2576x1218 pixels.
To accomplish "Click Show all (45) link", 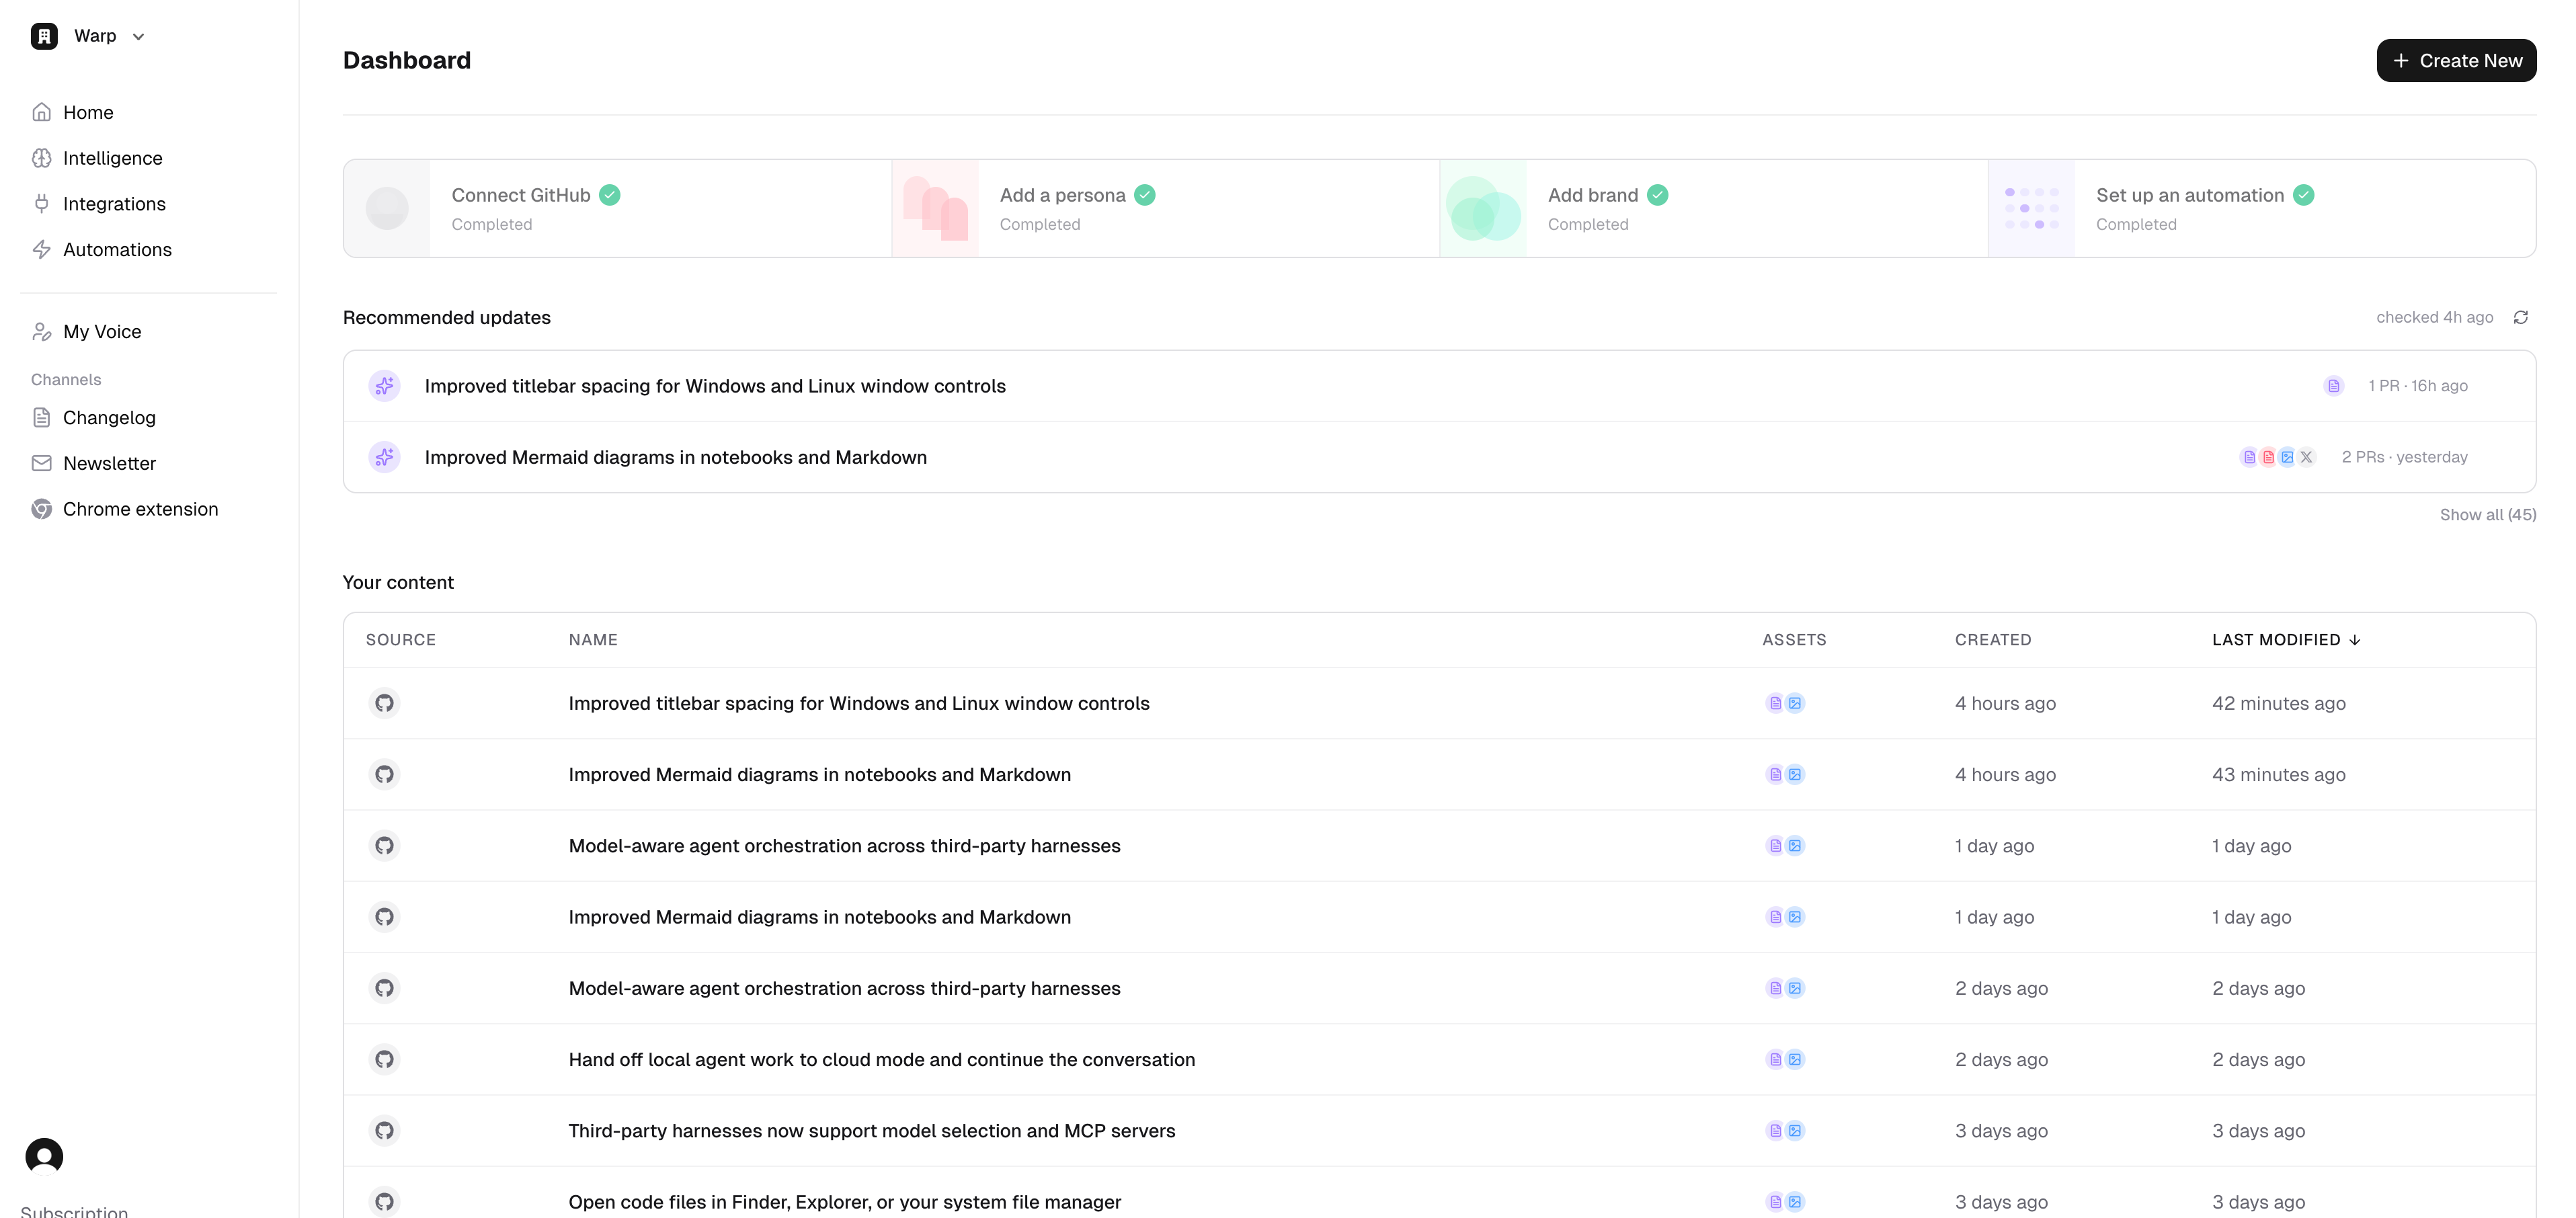I will tap(2488, 515).
